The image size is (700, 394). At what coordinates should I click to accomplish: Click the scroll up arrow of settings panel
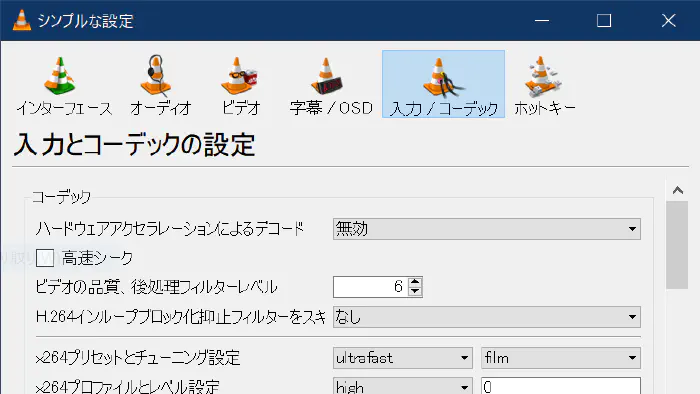pyautogui.click(x=678, y=191)
